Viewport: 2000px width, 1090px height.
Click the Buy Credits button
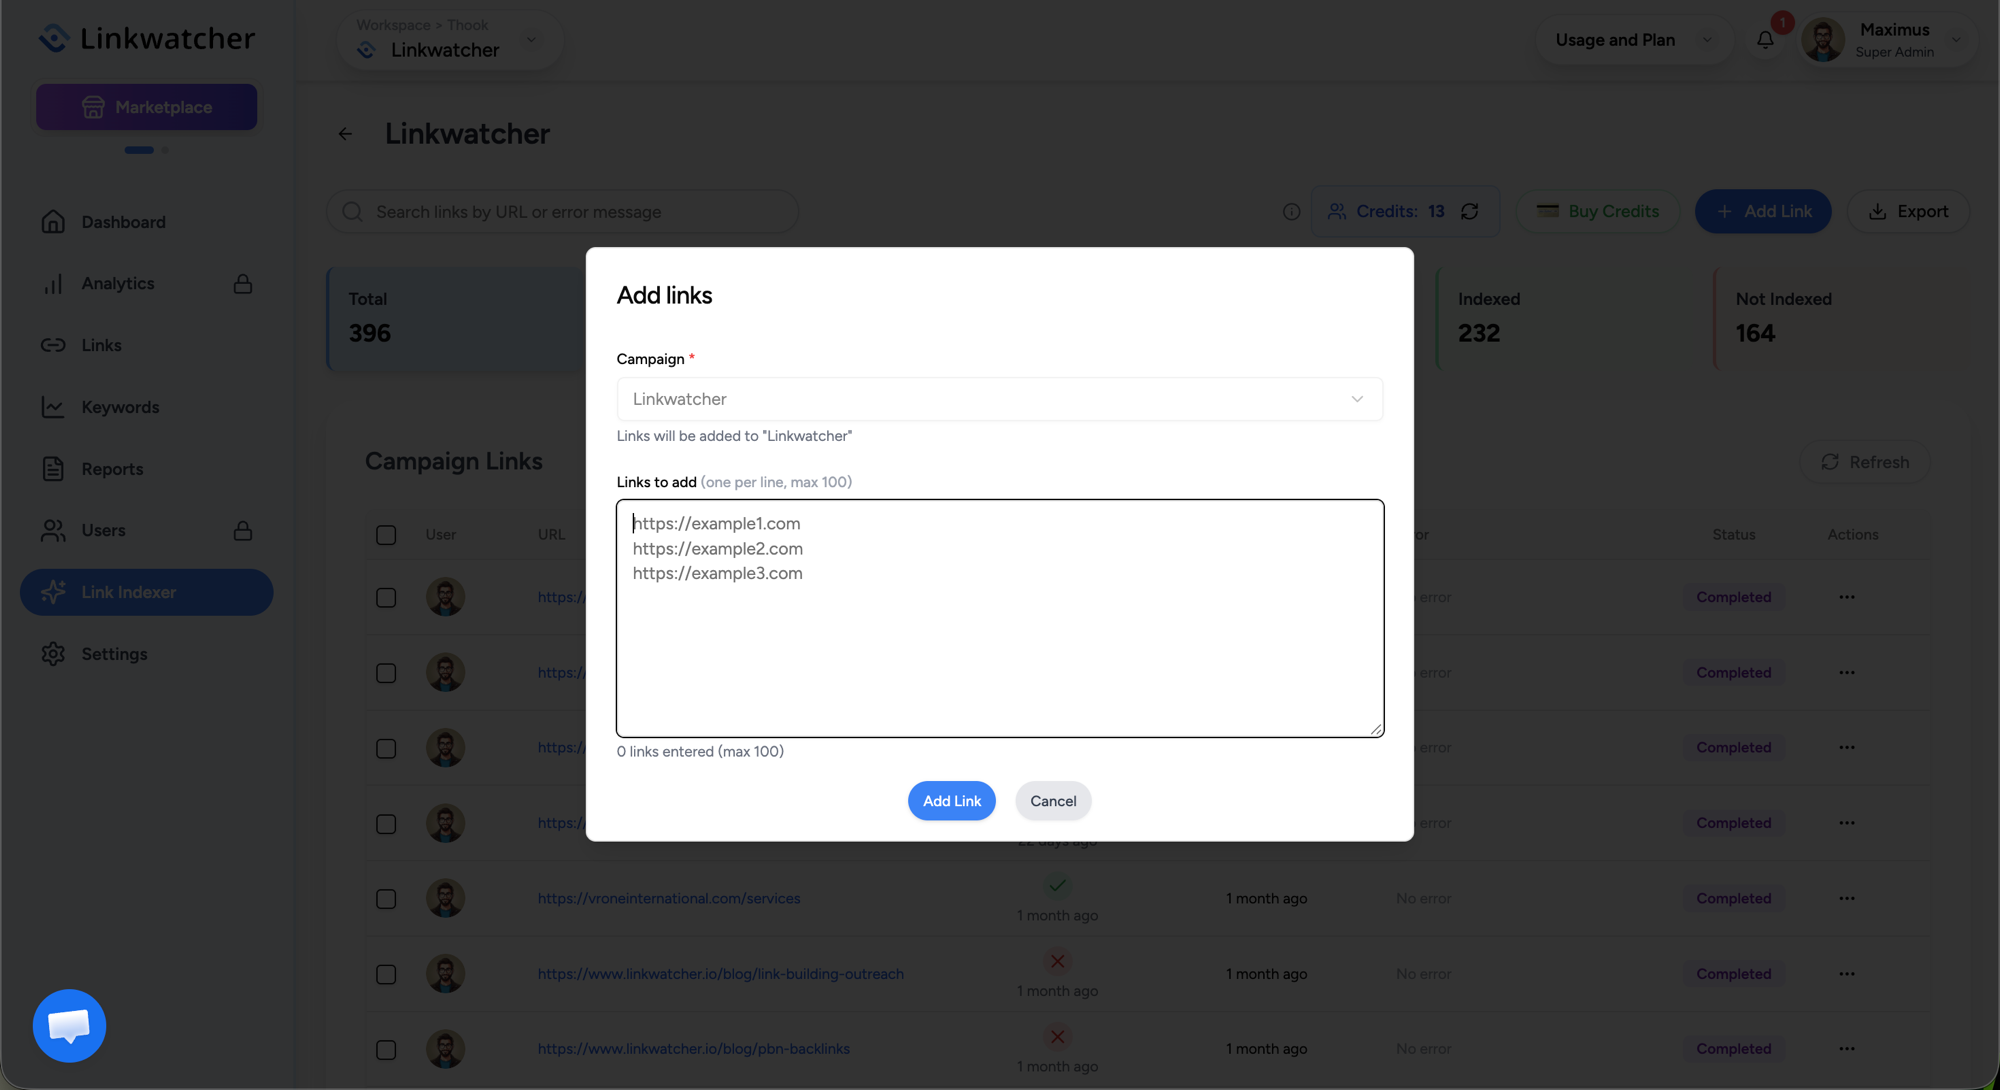[x=1597, y=212]
